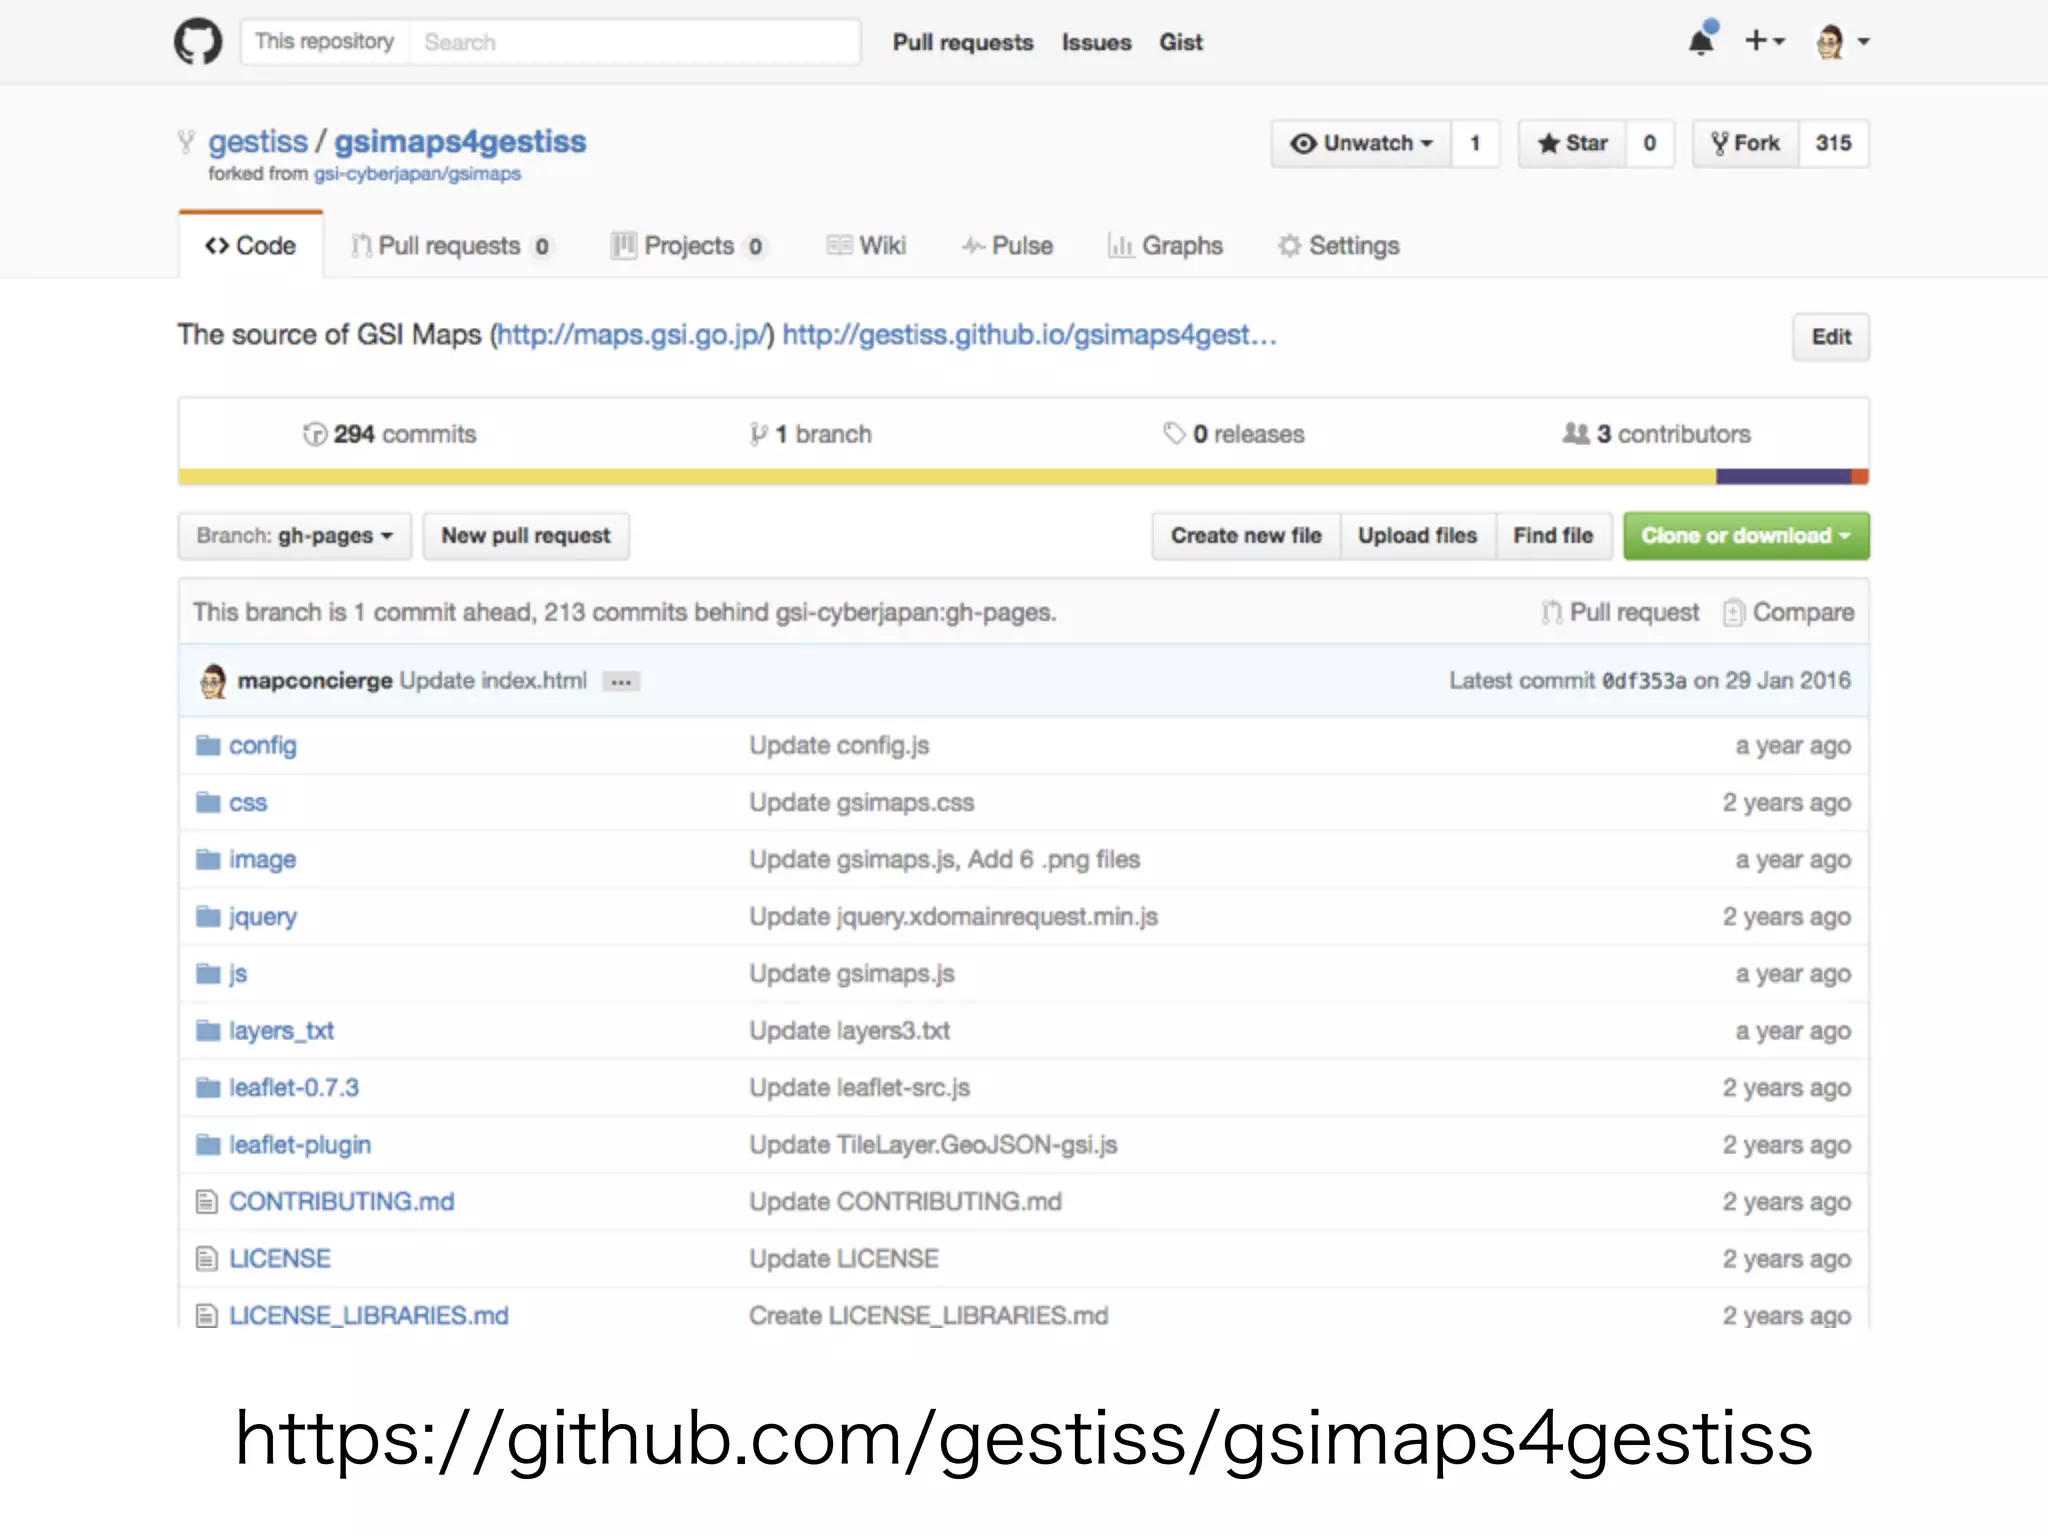View the 0 stargazers count
2048x1536 pixels.
point(1649,144)
